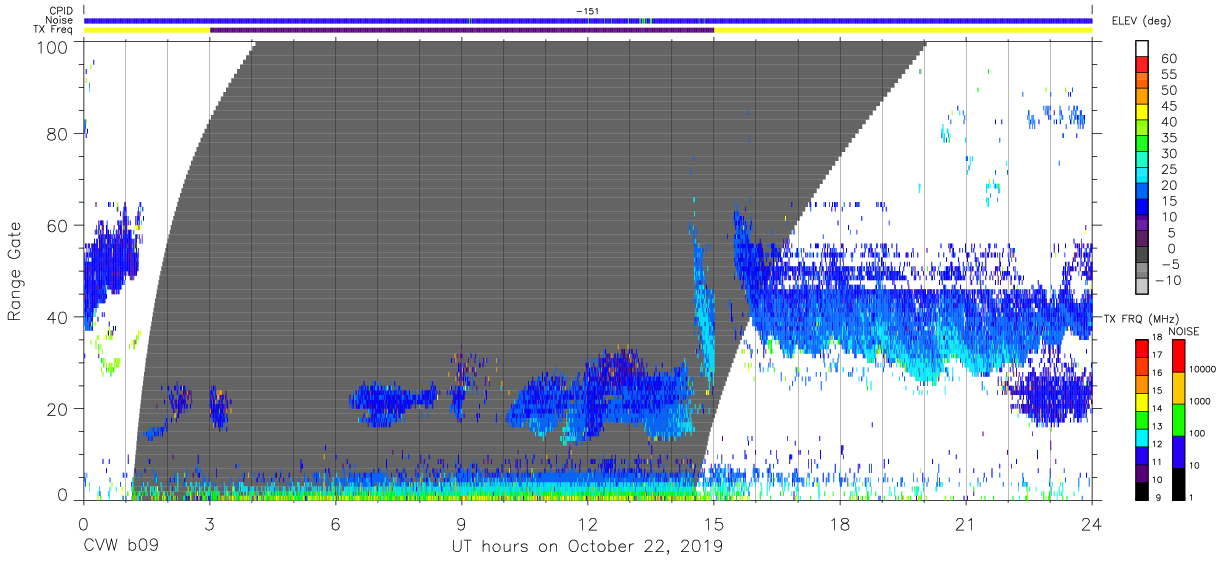Click the 25 label on ELEV color bar
The width and height of the screenshot is (1228, 567).
tap(1168, 169)
